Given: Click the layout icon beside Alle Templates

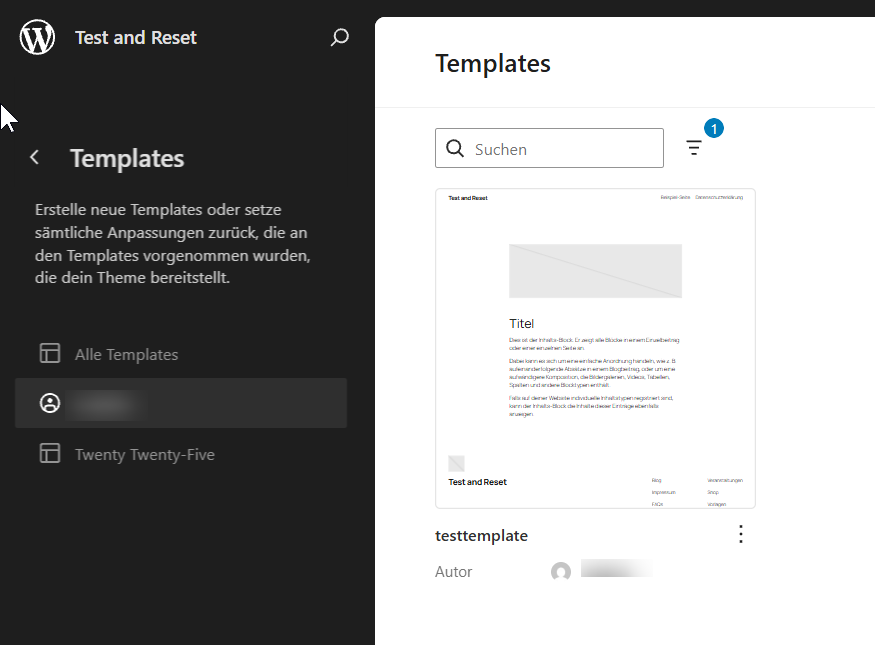Looking at the screenshot, I should 50,354.
